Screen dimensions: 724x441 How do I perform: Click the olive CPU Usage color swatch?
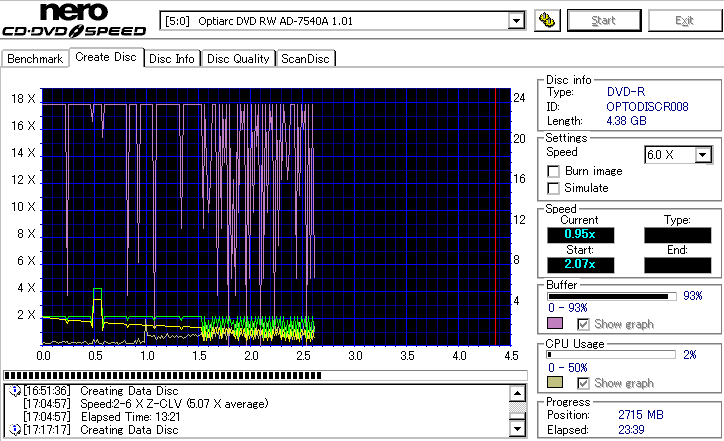[x=555, y=382]
